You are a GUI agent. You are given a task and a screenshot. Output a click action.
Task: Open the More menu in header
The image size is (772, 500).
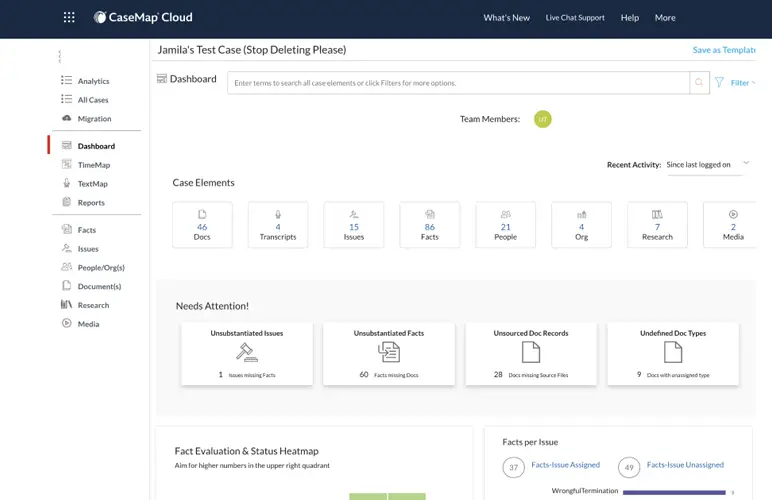click(x=665, y=18)
